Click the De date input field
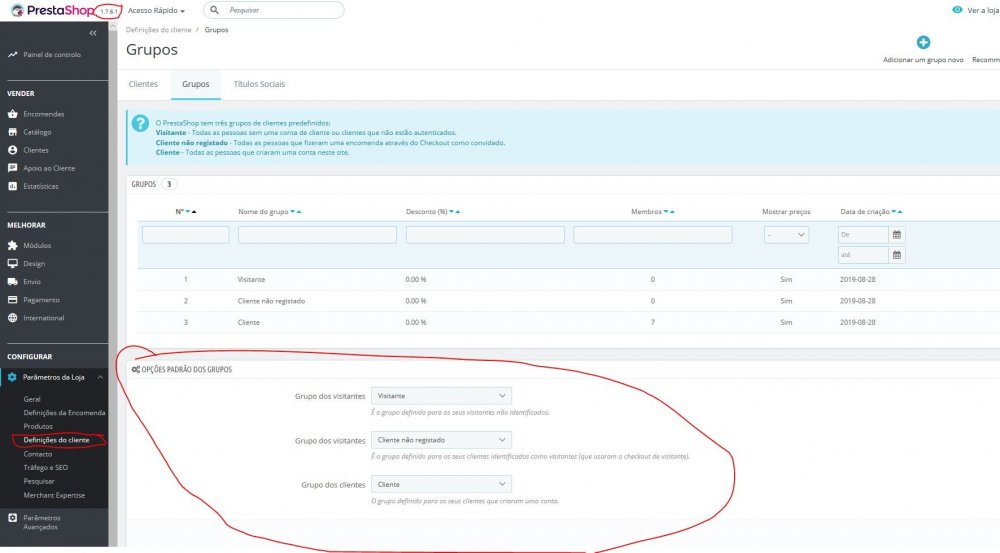Image resolution: width=1000 pixels, height=553 pixels. [863, 235]
